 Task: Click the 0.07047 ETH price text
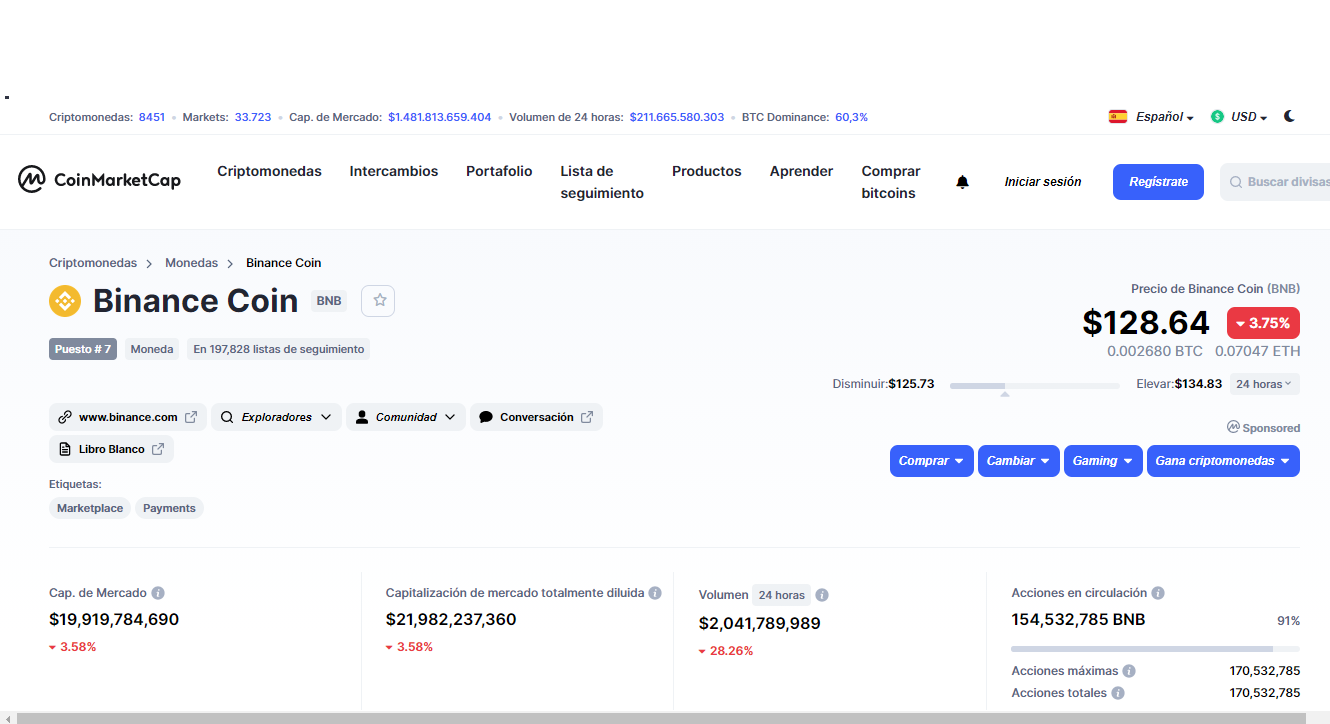1258,352
